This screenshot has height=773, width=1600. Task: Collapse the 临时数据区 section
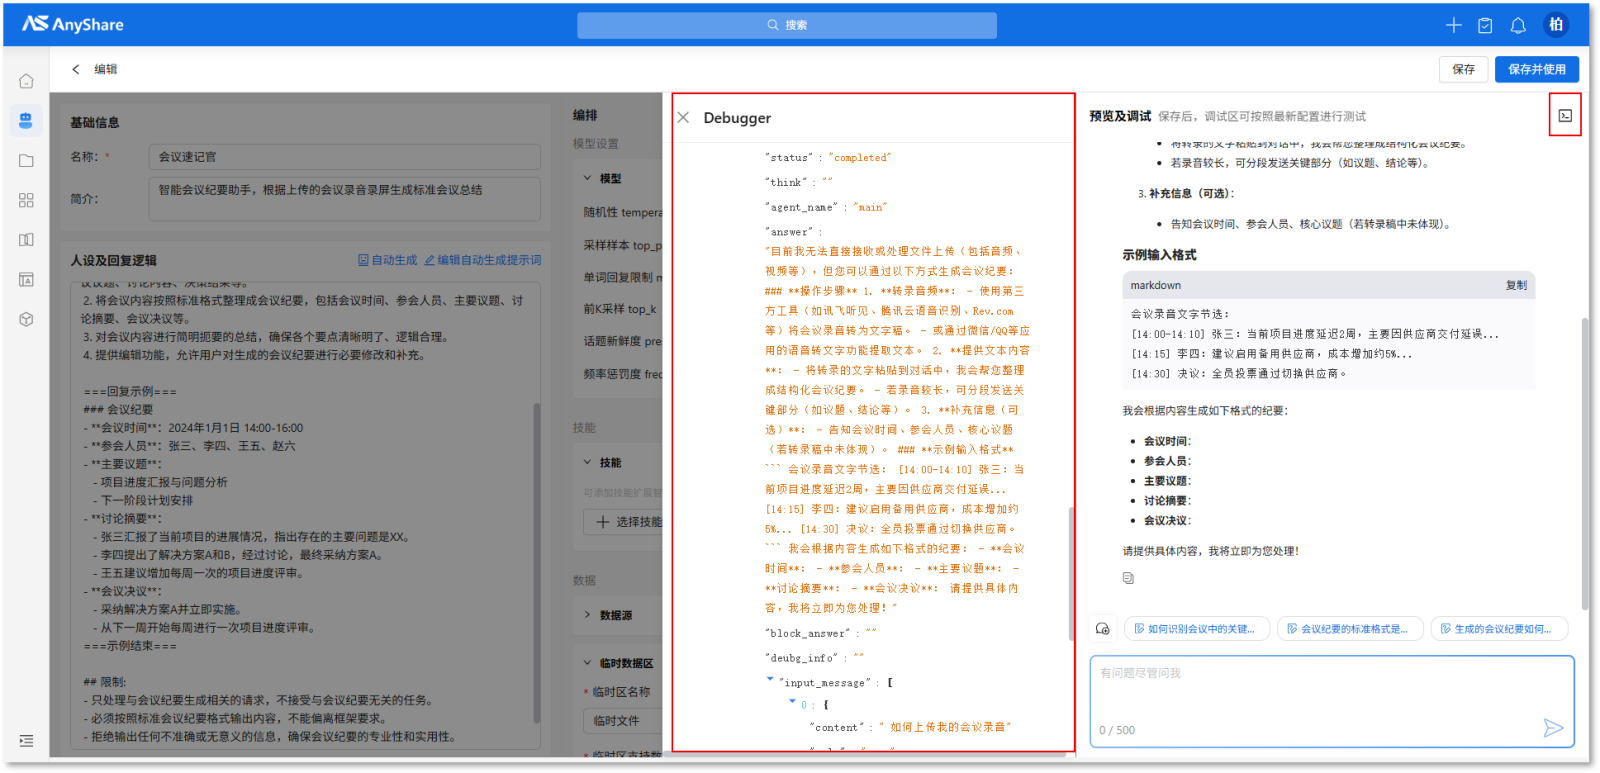pos(588,663)
